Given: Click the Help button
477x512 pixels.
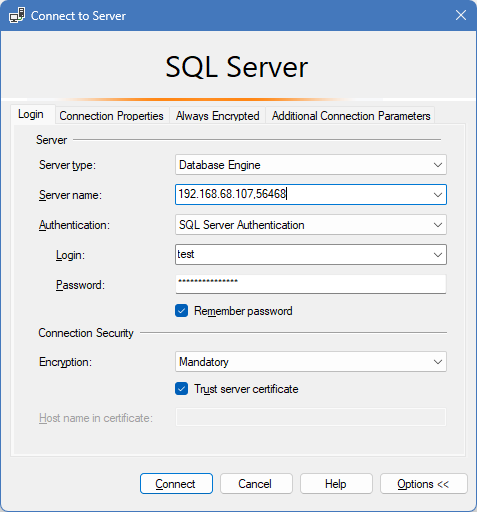Looking at the screenshot, I should [336, 483].
